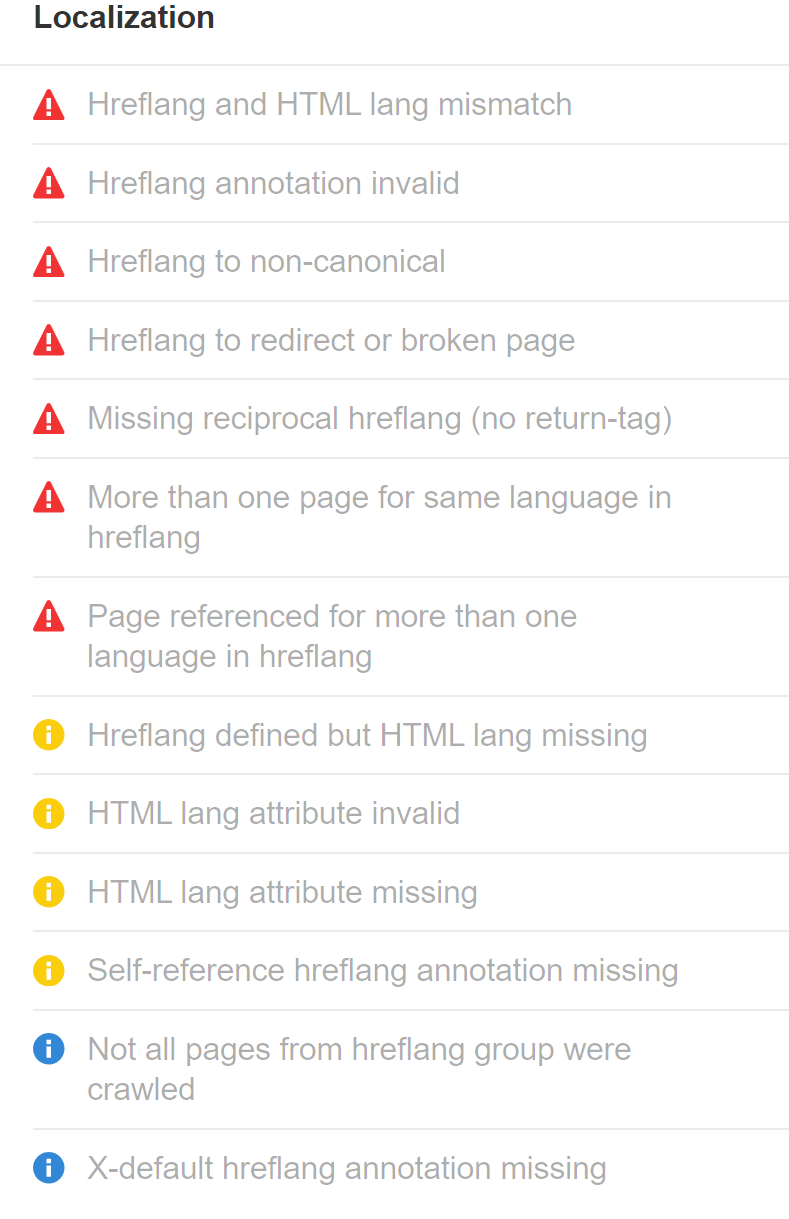The height and width of the screenshot is (1219, 789).
Task: Click the blue info icon for X-default hreflang annotation missing
Action: click(48, 1168)
